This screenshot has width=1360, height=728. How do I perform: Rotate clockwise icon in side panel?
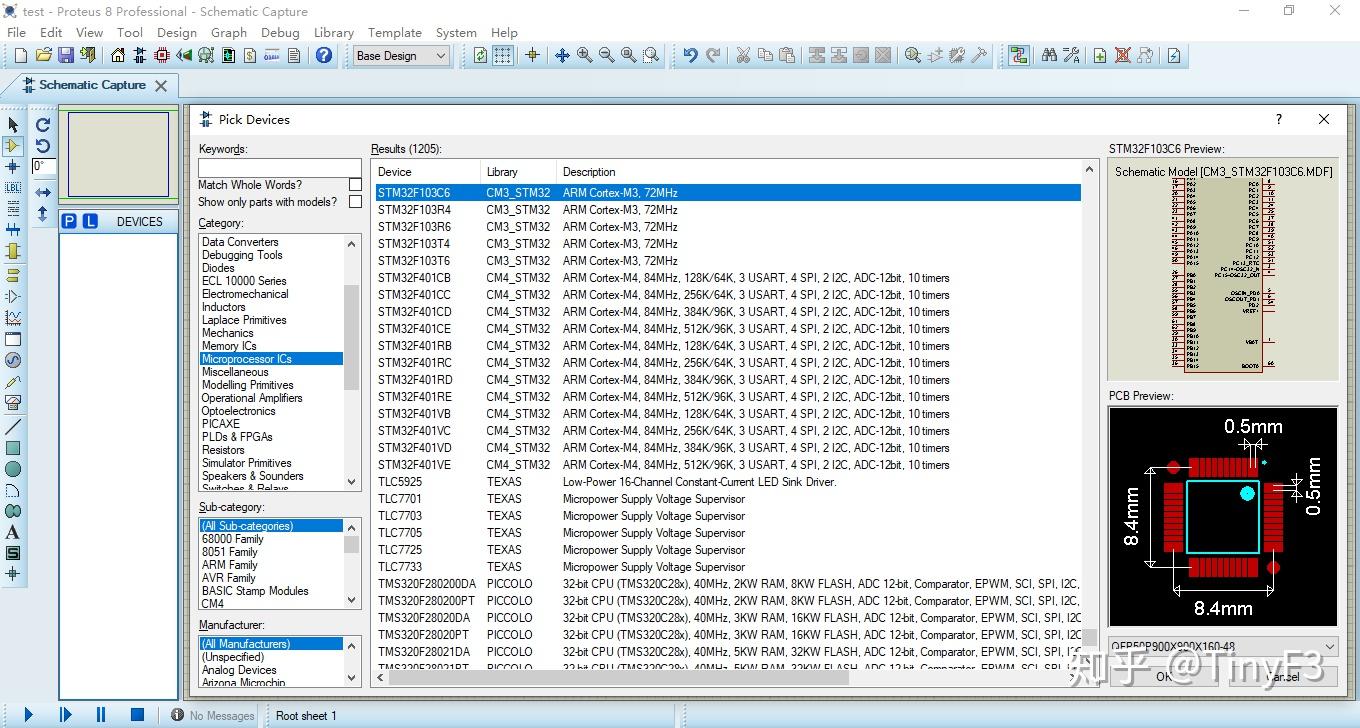click(43, 125)
